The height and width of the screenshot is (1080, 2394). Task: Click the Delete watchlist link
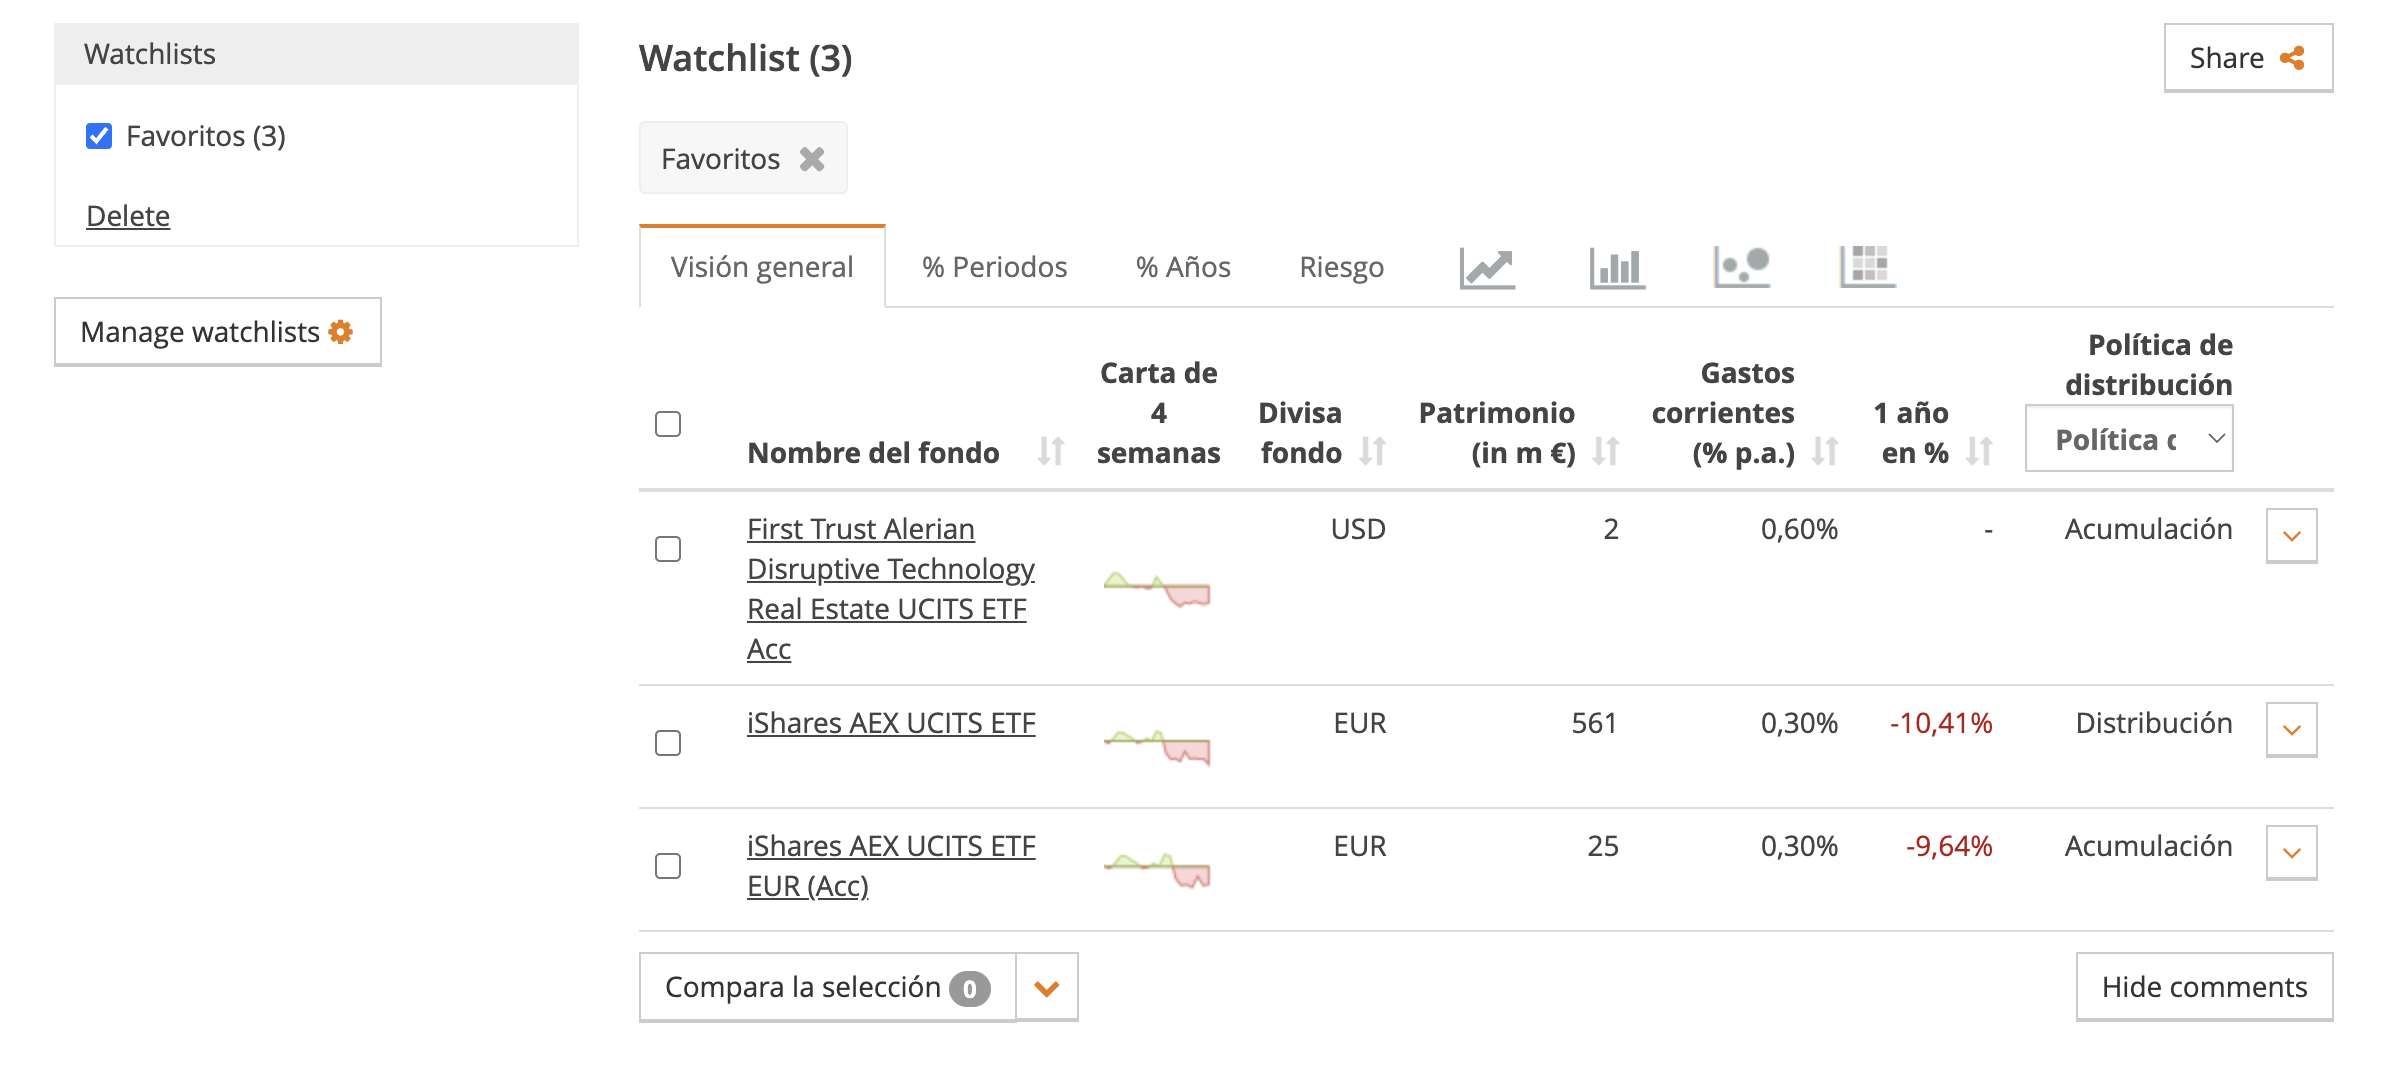coord(128,215)
